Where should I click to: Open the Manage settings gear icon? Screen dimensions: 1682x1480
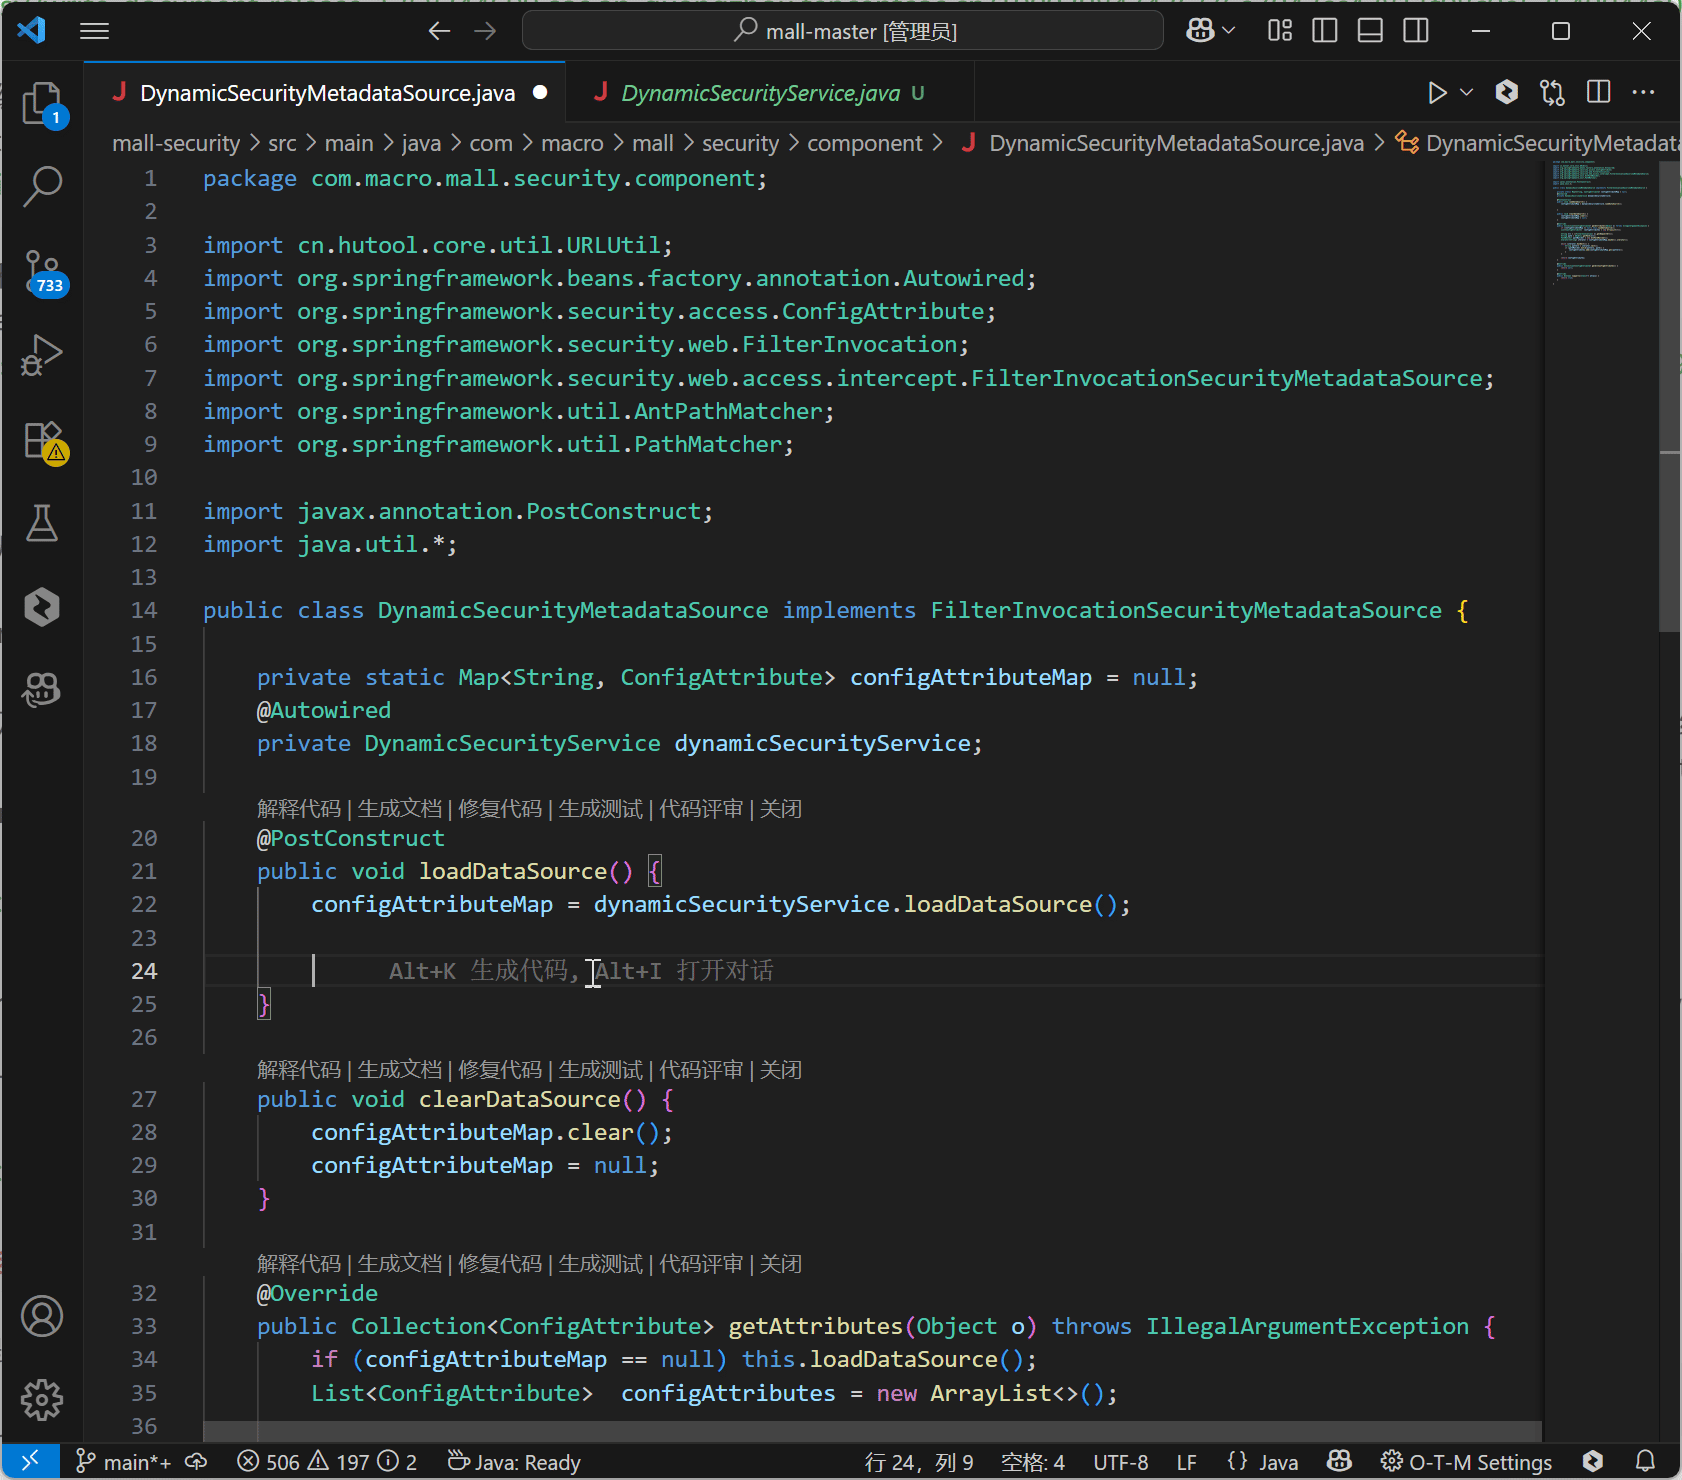click(42, 1400)
